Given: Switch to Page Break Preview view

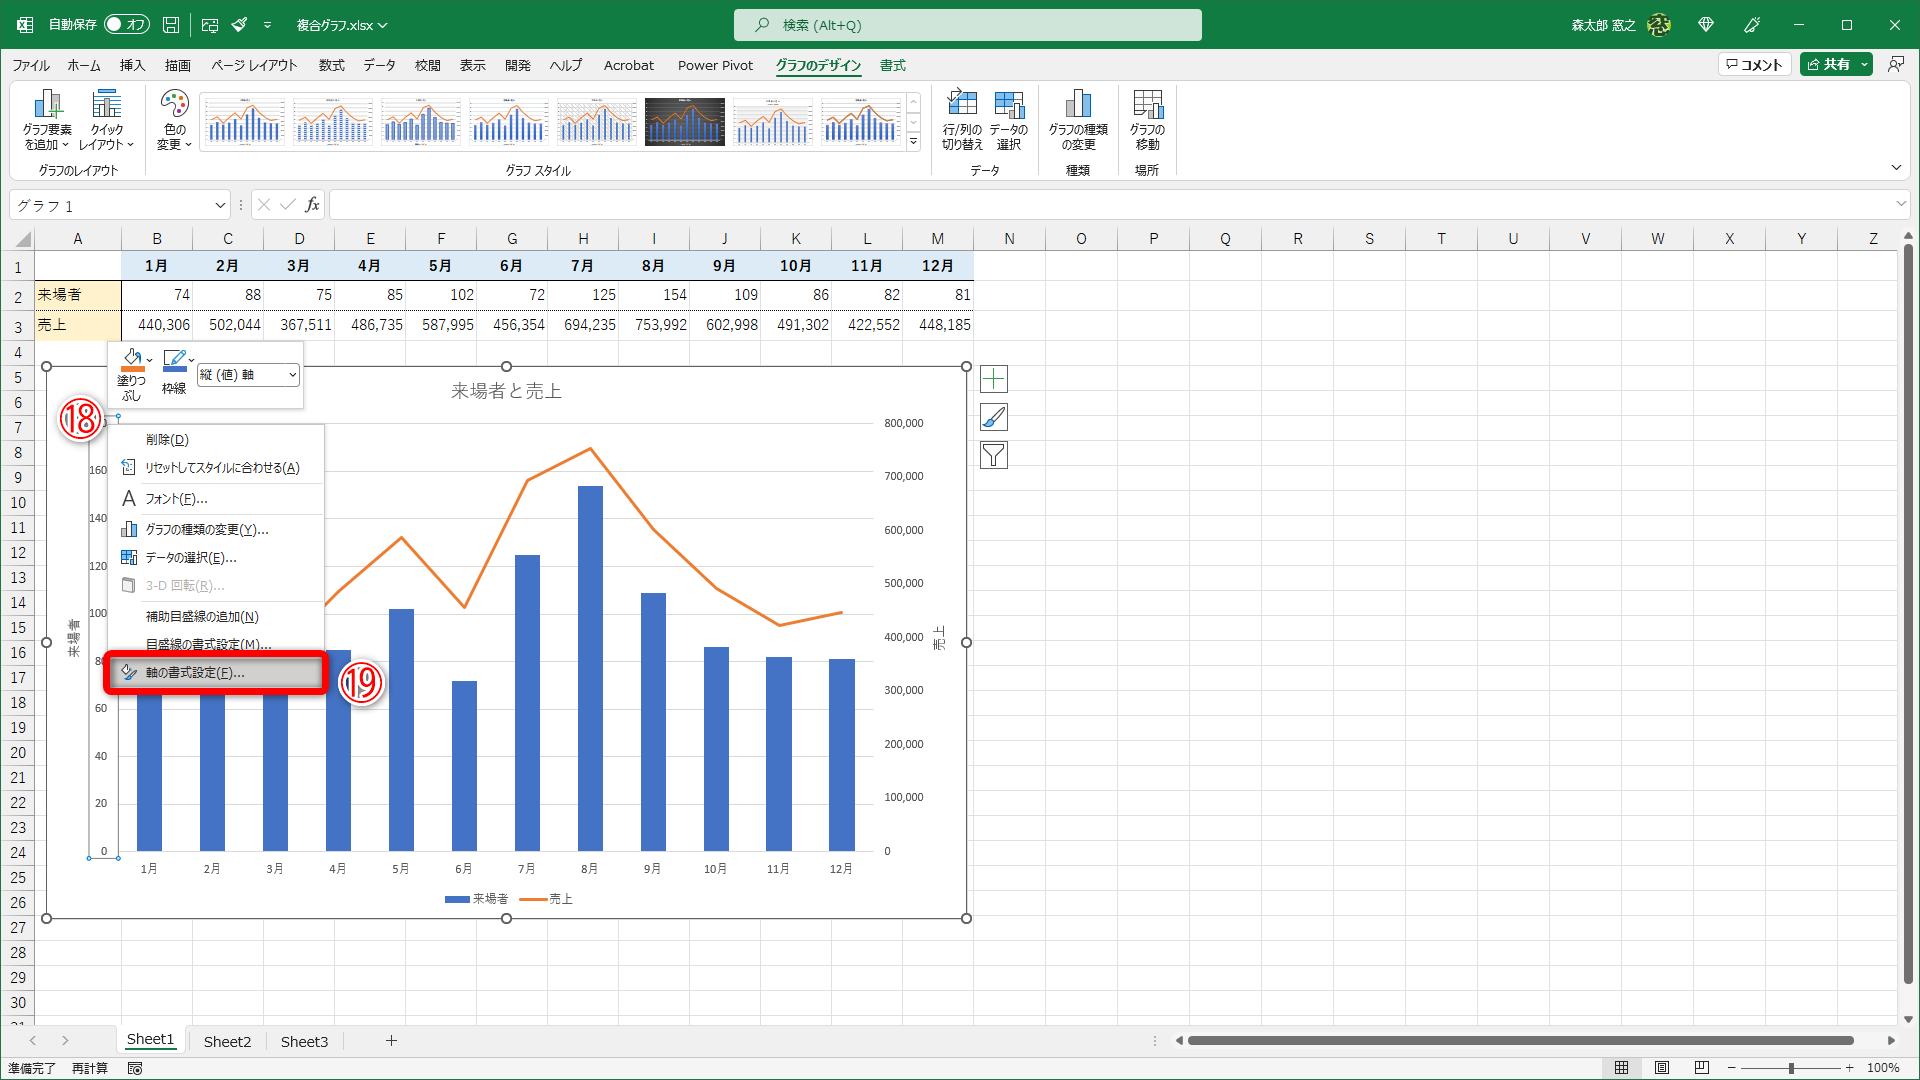Looking at the screenshot, I should 1702,1068.
